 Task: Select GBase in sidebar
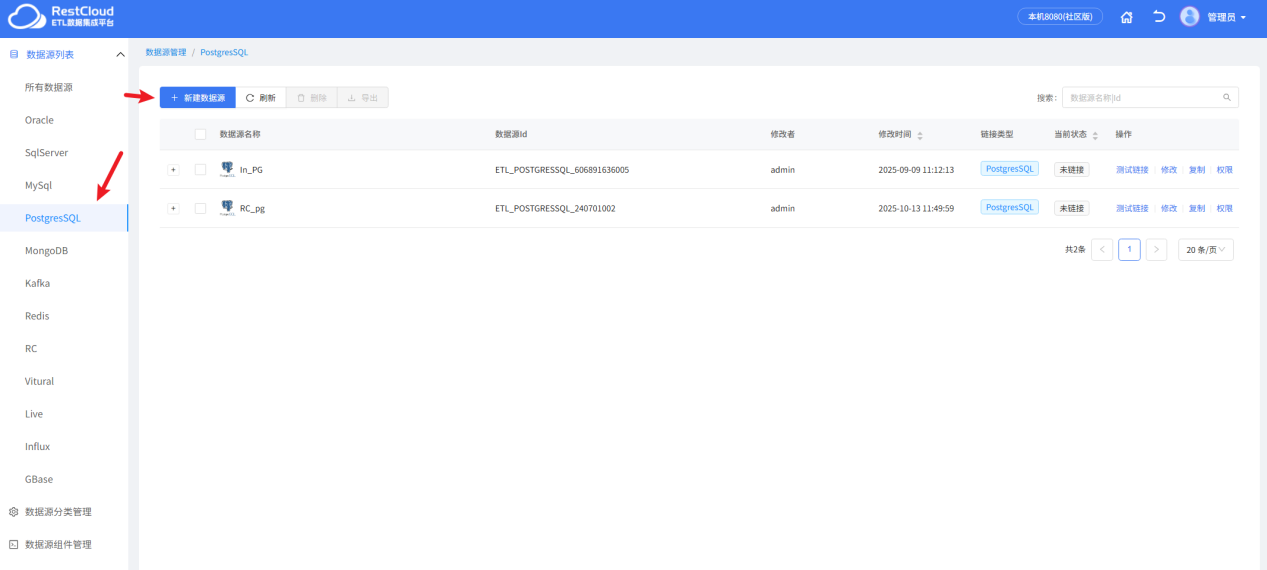click(x=64, y=479)
